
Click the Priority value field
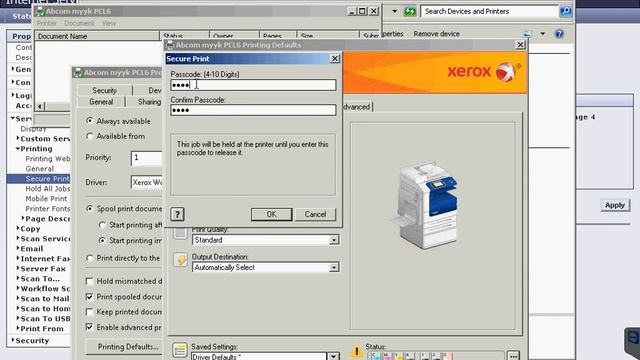(147, 158)
